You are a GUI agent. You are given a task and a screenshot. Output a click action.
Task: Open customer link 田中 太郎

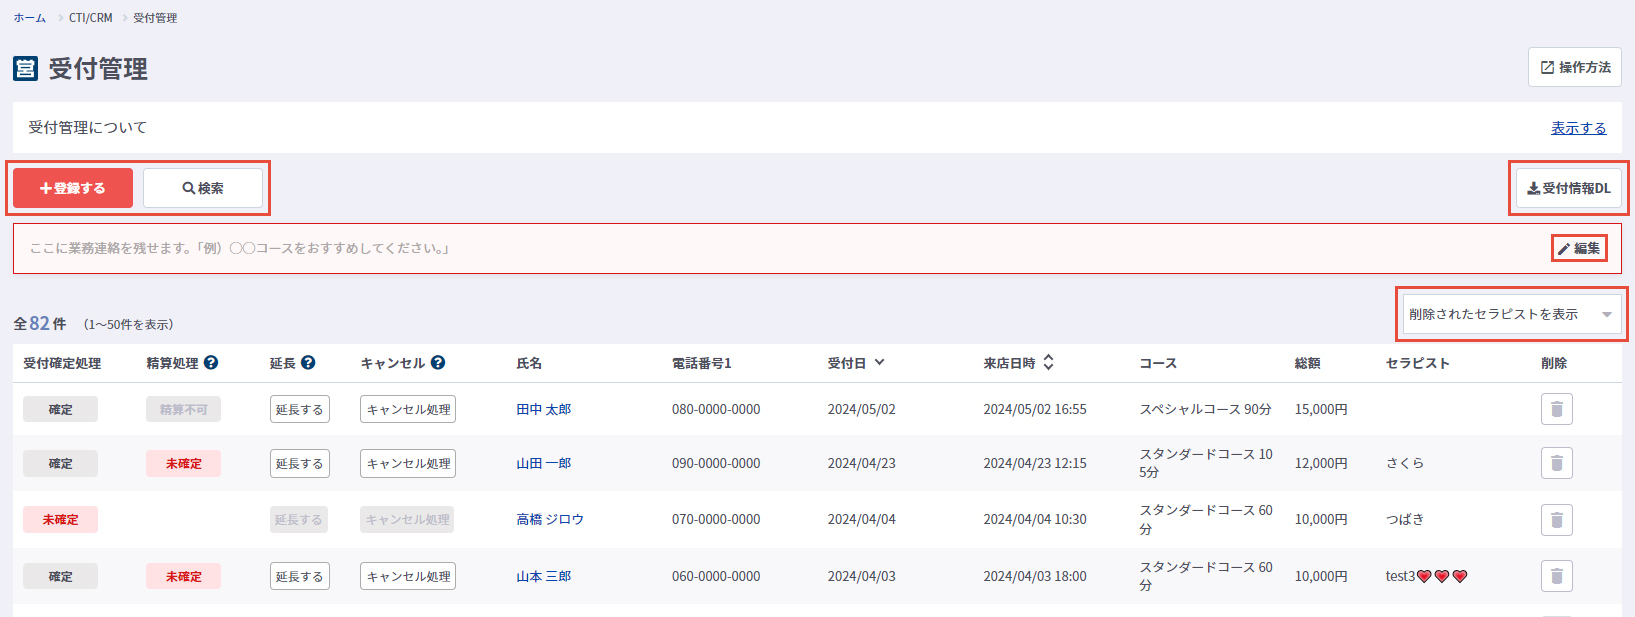click(543, 409)
